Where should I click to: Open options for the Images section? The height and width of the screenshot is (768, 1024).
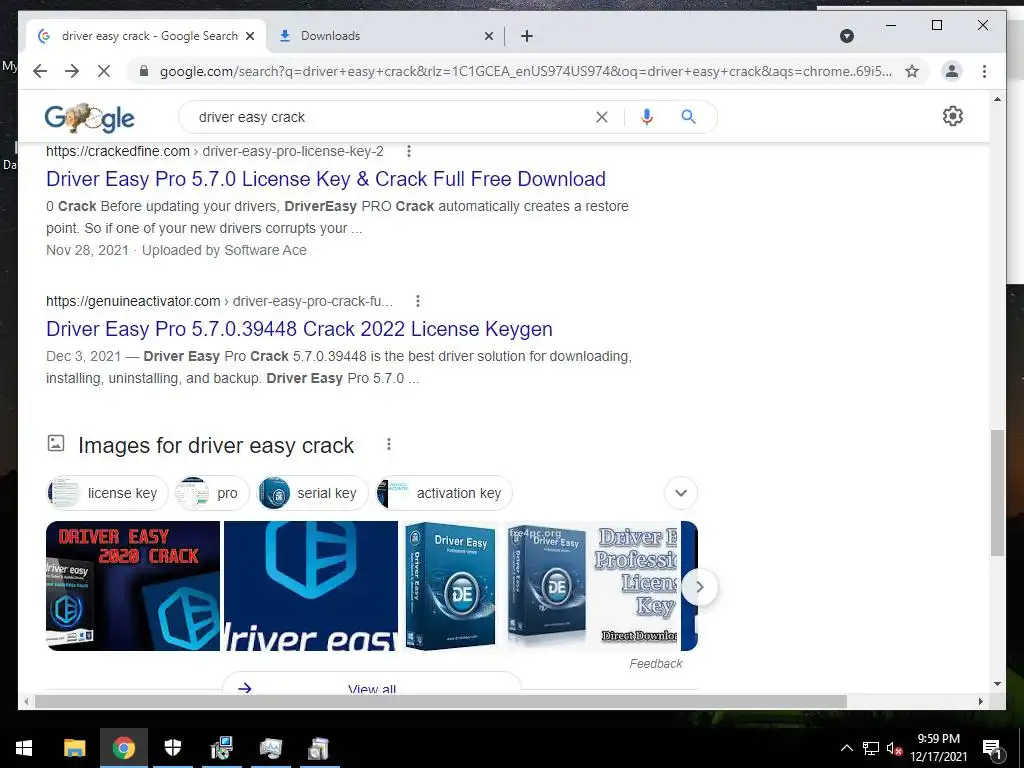(x=389, y=445)
